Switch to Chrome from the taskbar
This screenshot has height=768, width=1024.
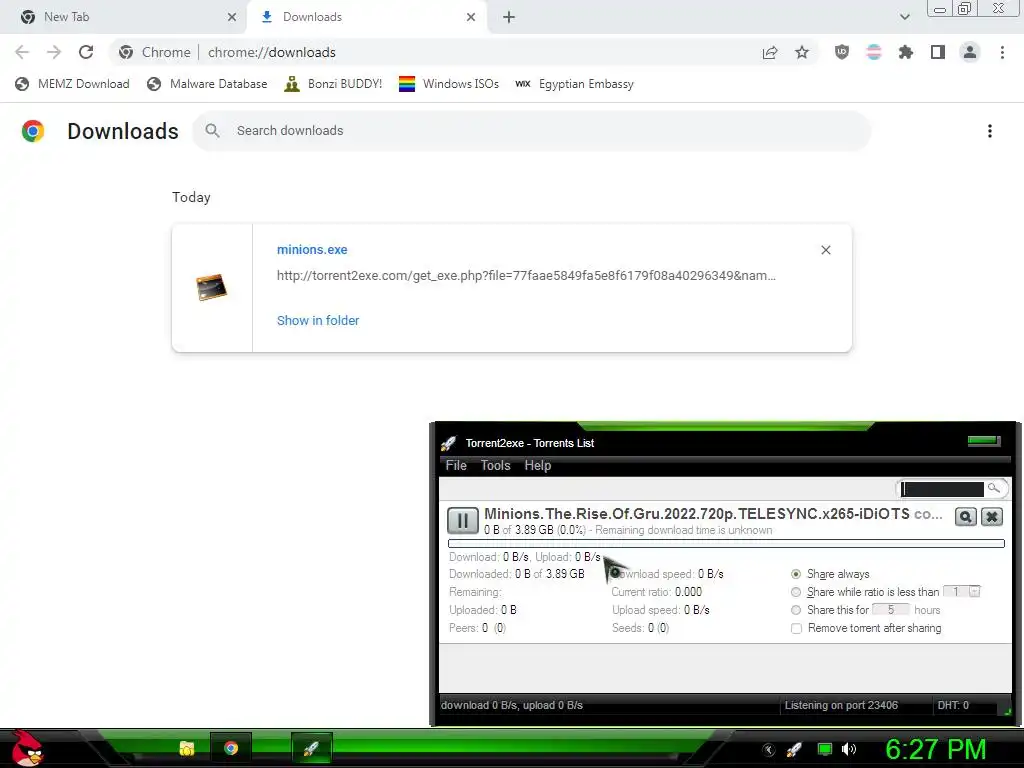[231, 748]
